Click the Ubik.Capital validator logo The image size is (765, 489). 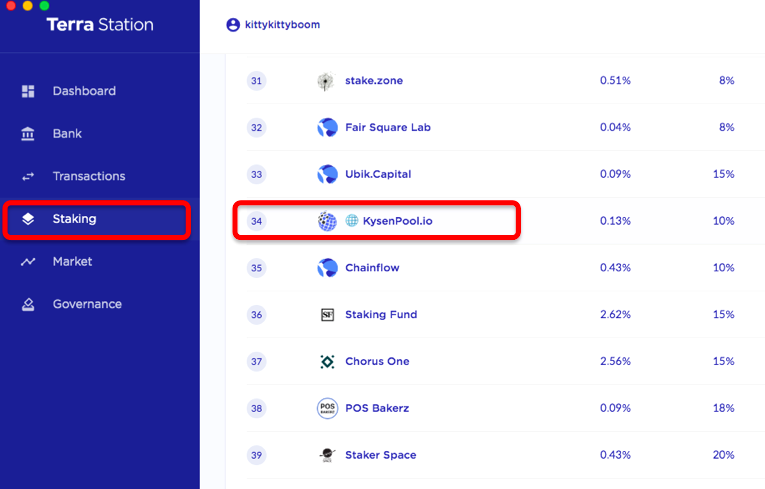click(x=327, y=174)
